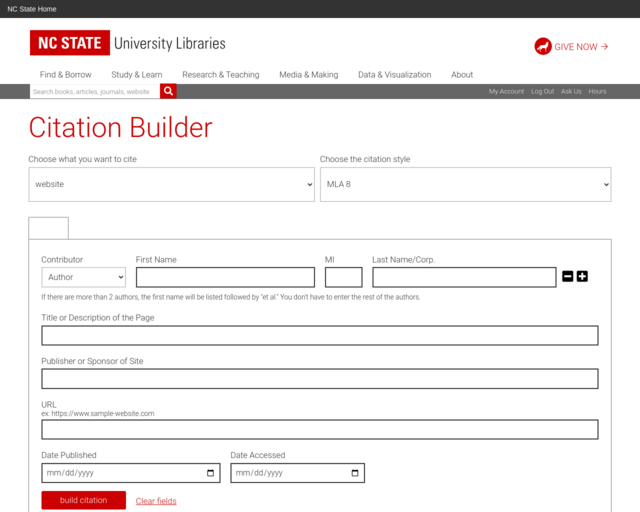This screenshot has height=512, width=640.
Task: Open the Find & Borrow menu
Action: point(65,75)
